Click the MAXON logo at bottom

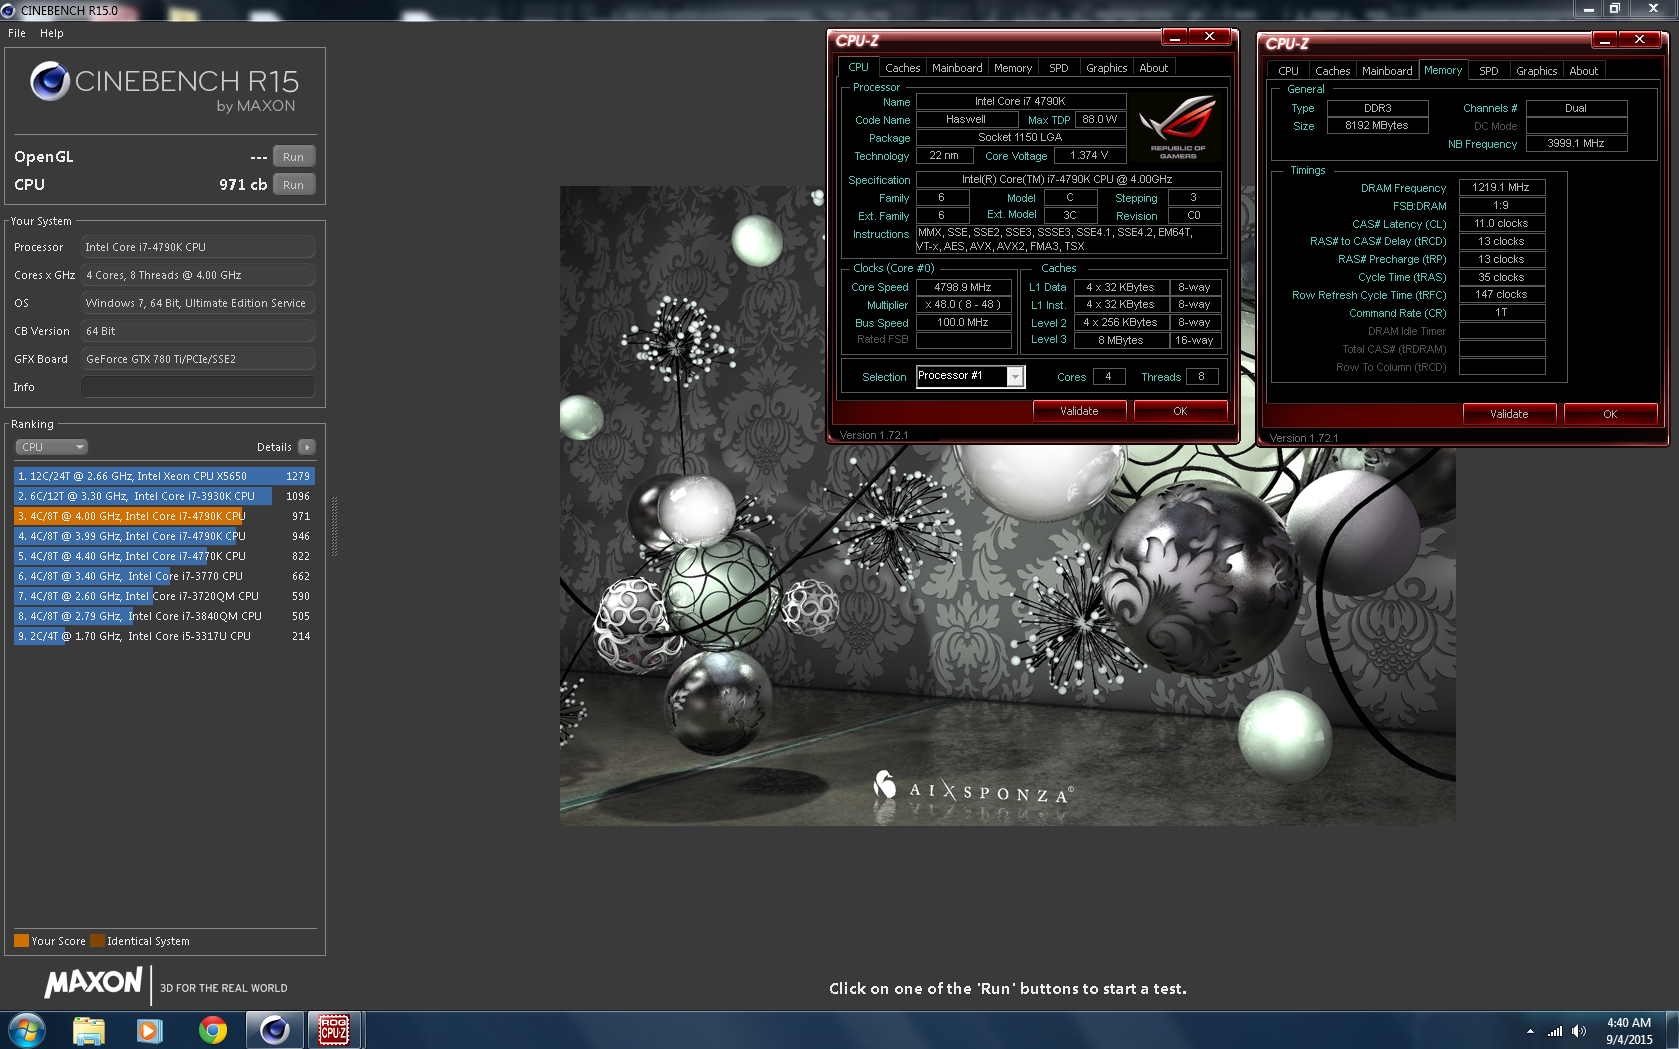coord(94,983)
